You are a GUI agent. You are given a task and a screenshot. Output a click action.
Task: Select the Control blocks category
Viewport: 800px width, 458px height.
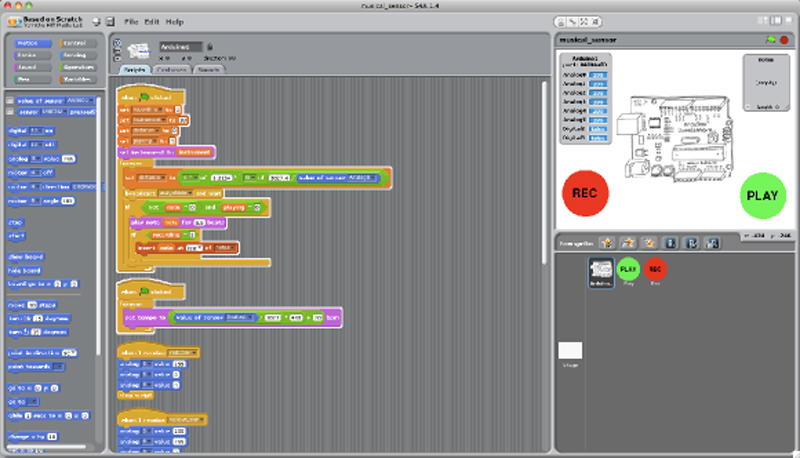[x=77, y=44]
